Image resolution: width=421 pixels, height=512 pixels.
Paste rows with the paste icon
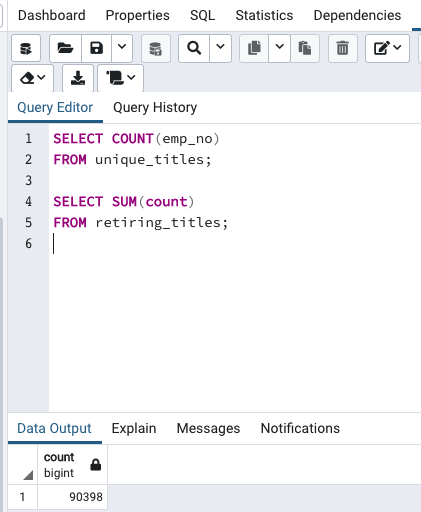point(305,48)
